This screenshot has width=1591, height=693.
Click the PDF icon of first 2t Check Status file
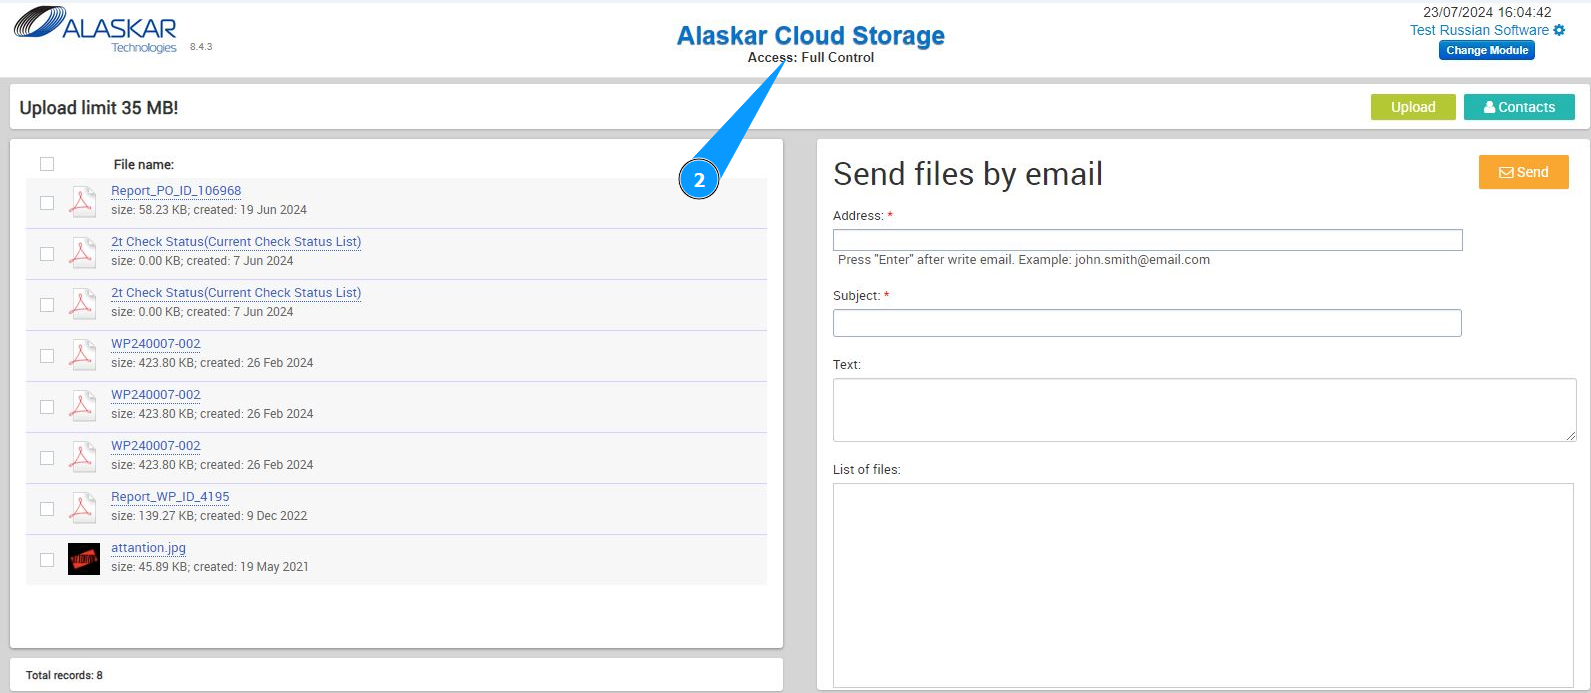82,252
